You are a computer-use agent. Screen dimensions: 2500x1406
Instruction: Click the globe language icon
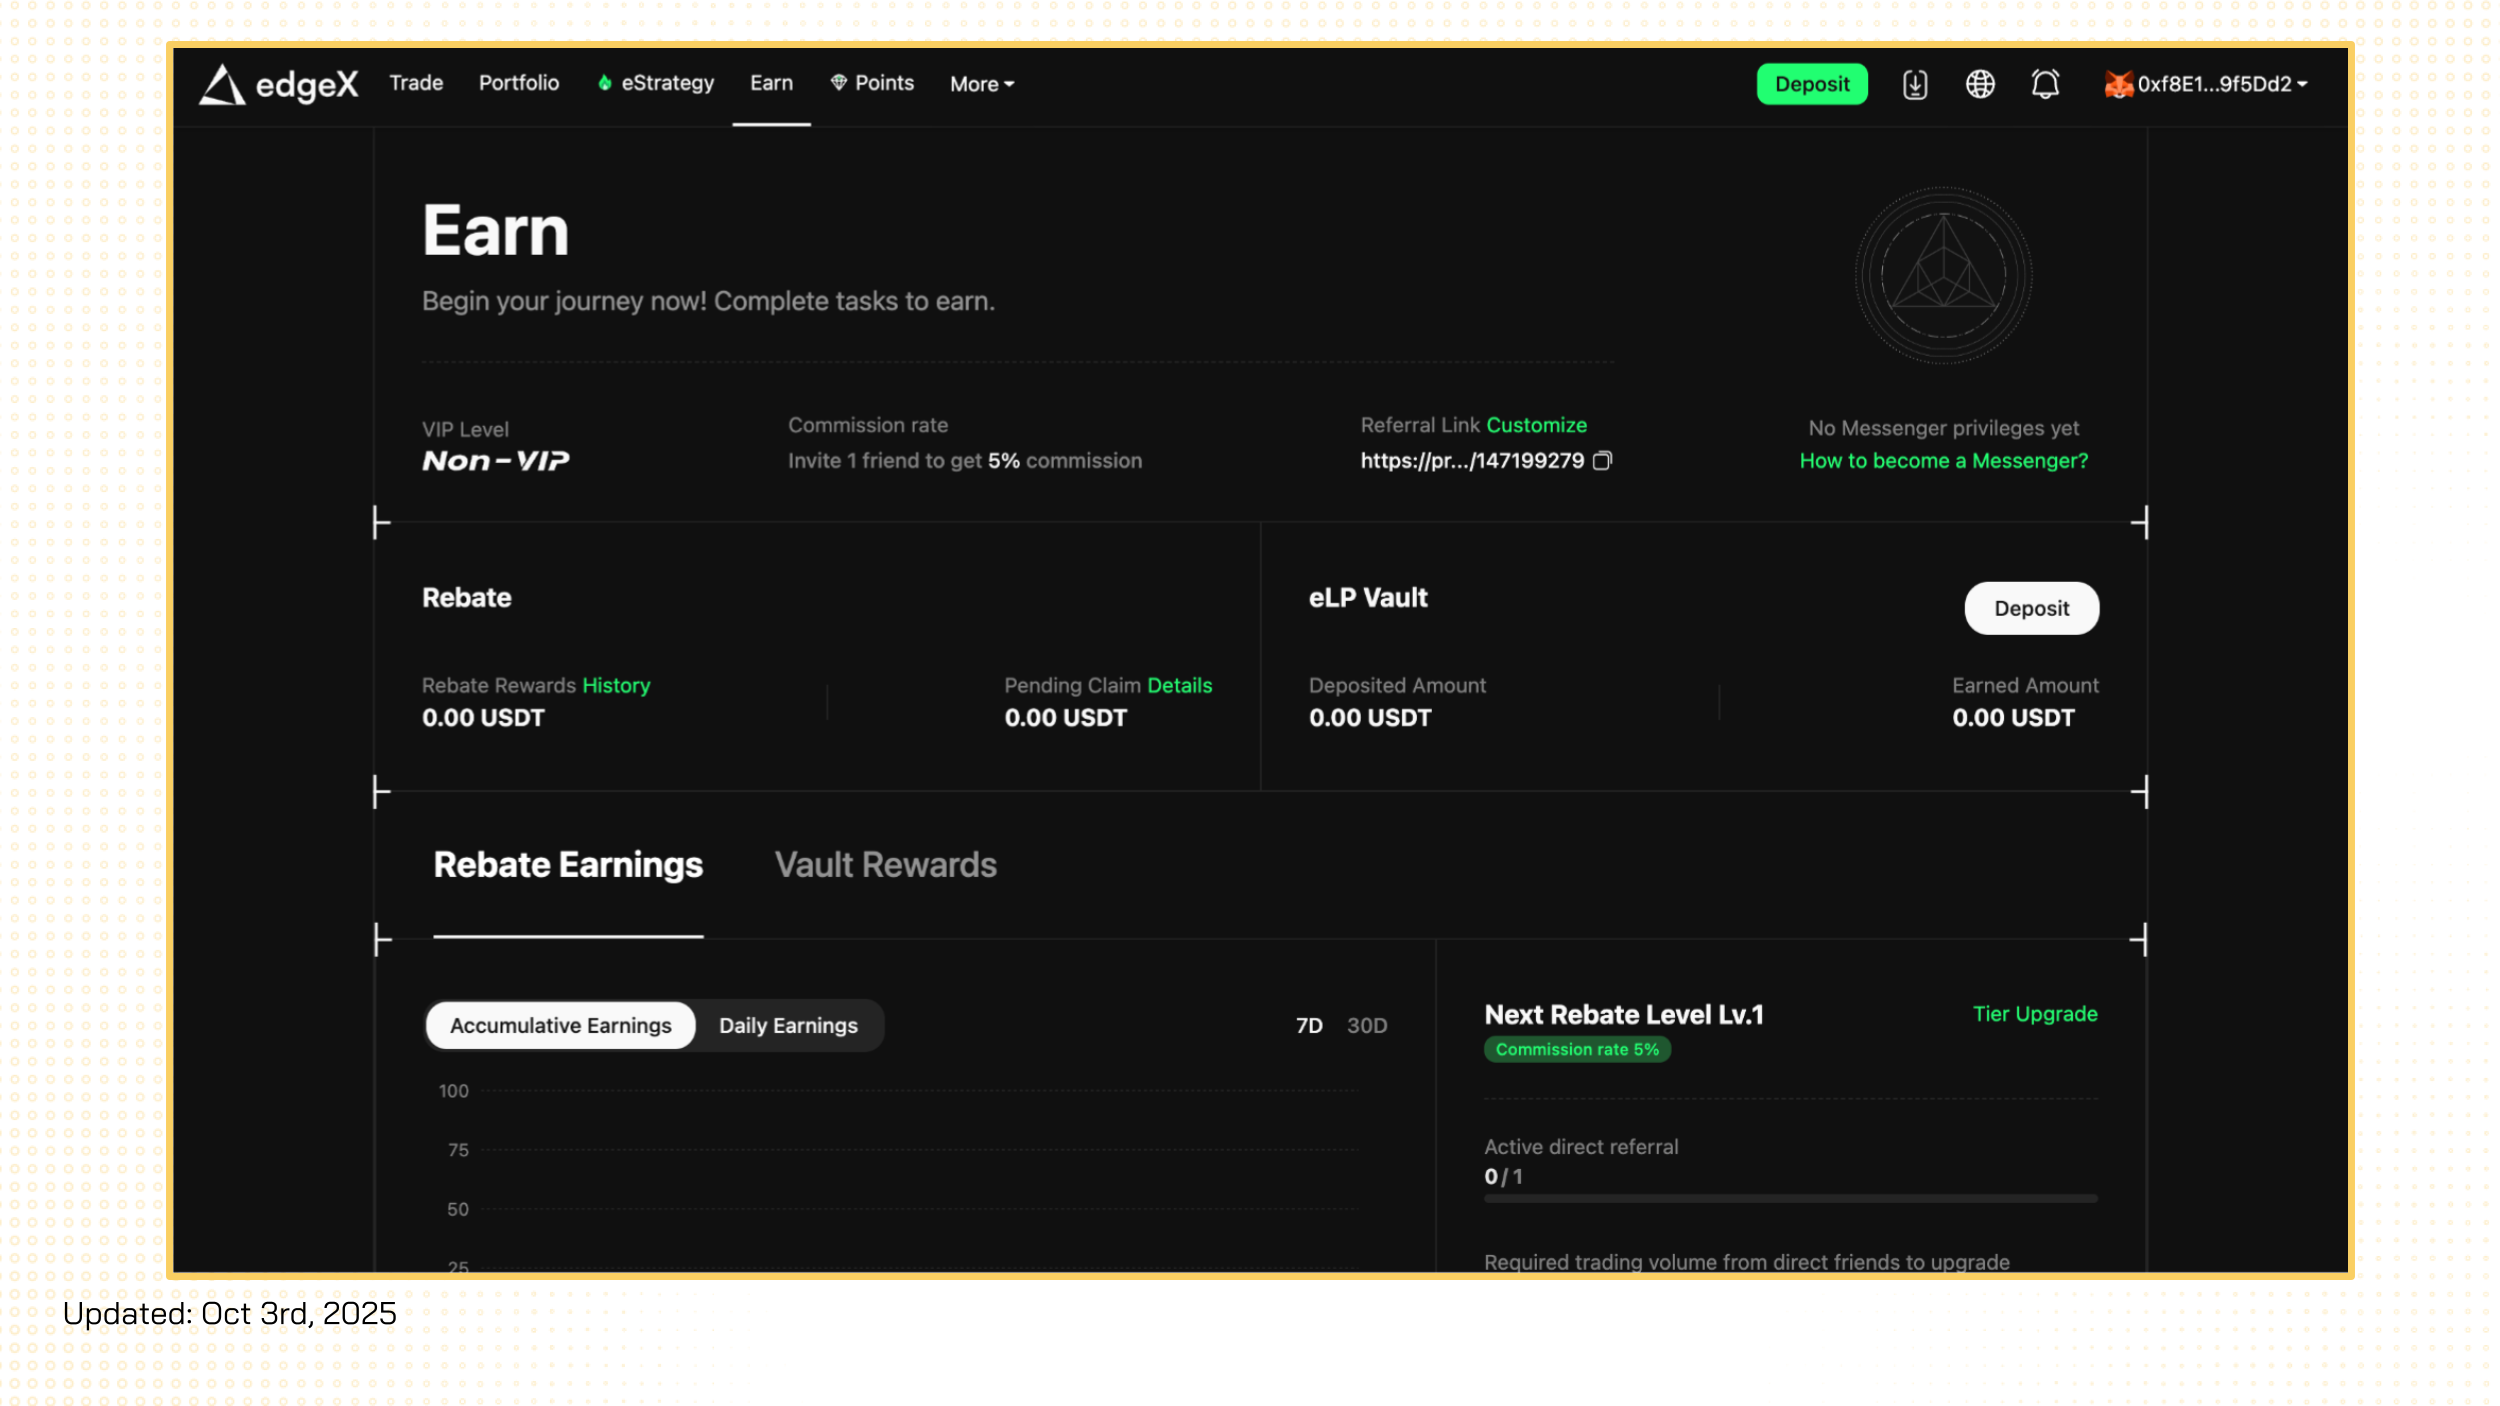(x=1979, y=85)
